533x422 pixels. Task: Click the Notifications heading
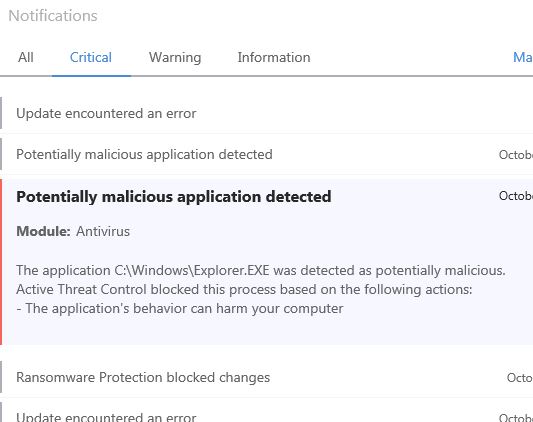(53, 16)
